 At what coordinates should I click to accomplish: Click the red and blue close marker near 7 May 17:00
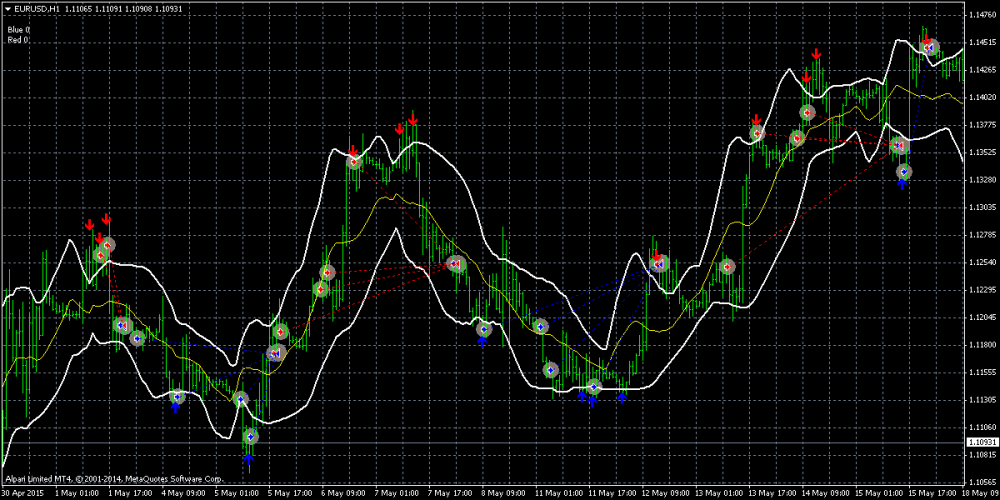click(x=455, y=263)
